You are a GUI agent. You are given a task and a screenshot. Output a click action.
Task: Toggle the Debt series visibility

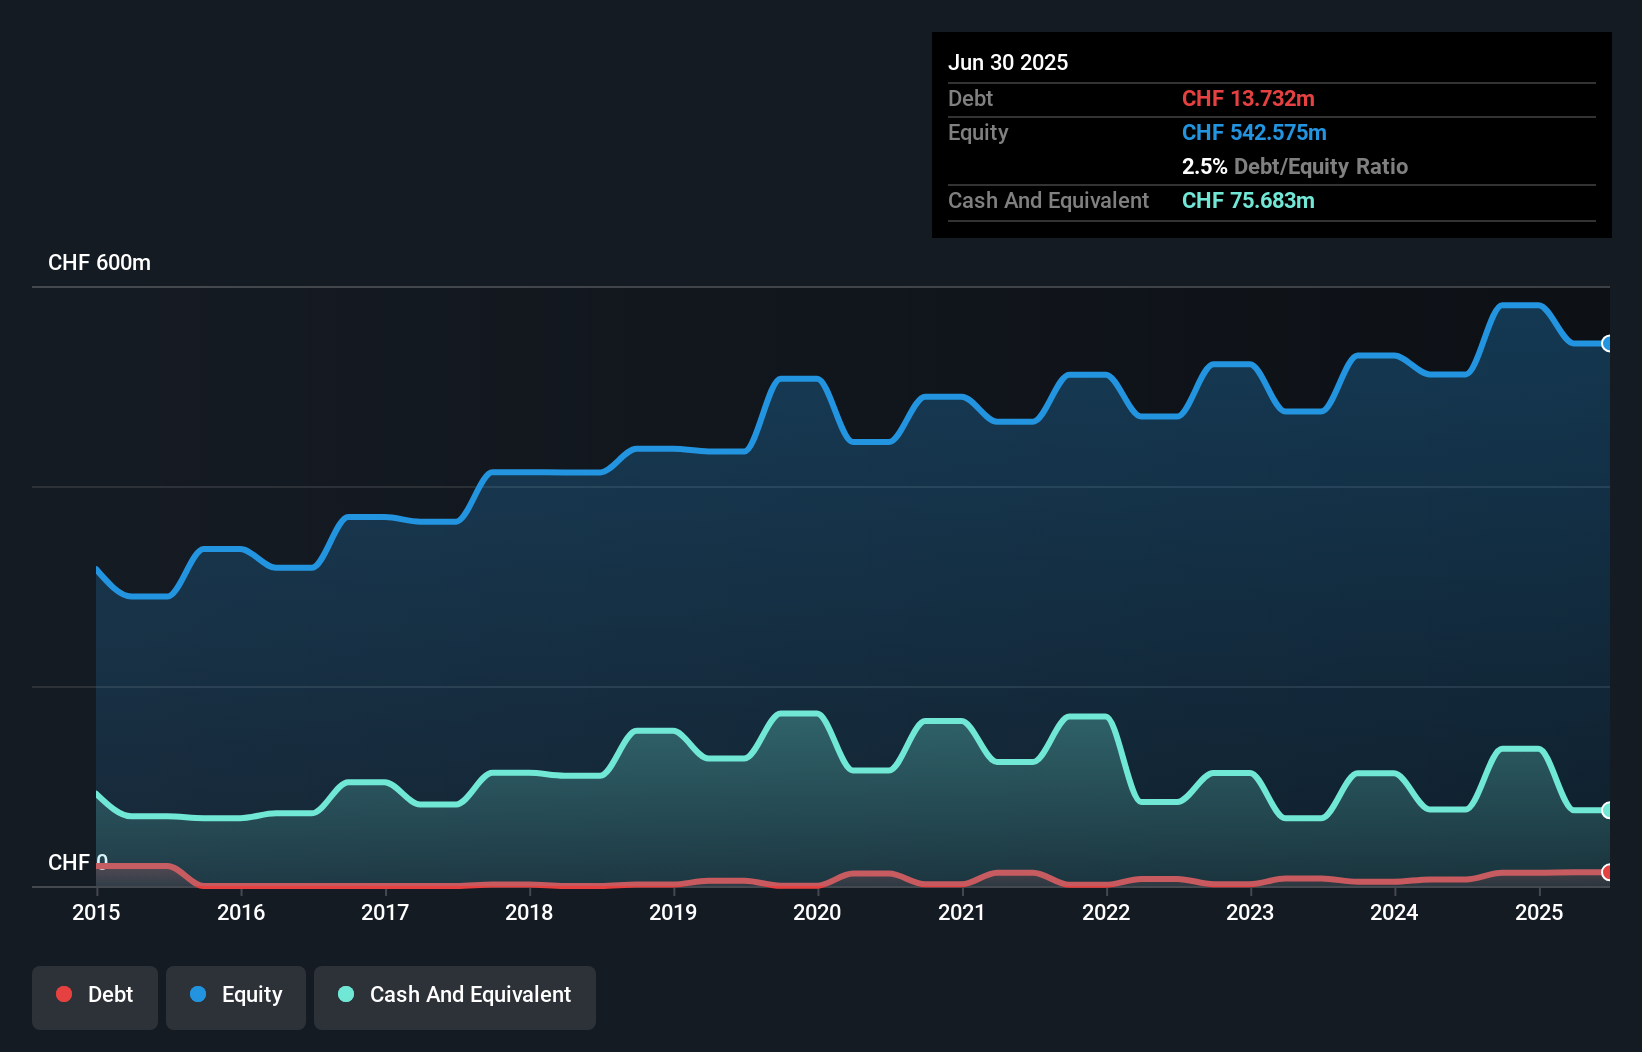pyautogui.click(x=95, y=997)
